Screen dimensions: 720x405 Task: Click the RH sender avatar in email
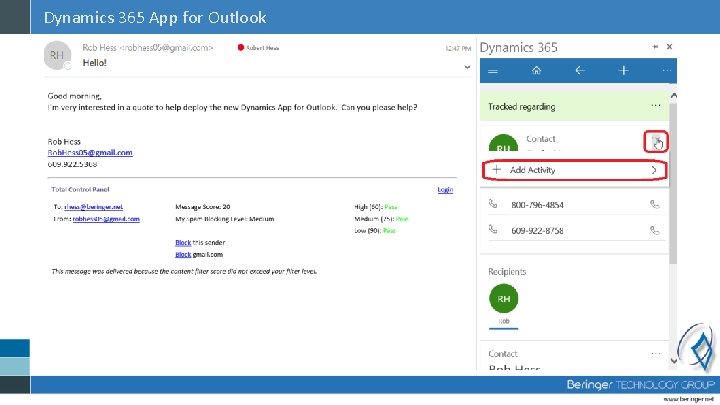coord(57,55)
